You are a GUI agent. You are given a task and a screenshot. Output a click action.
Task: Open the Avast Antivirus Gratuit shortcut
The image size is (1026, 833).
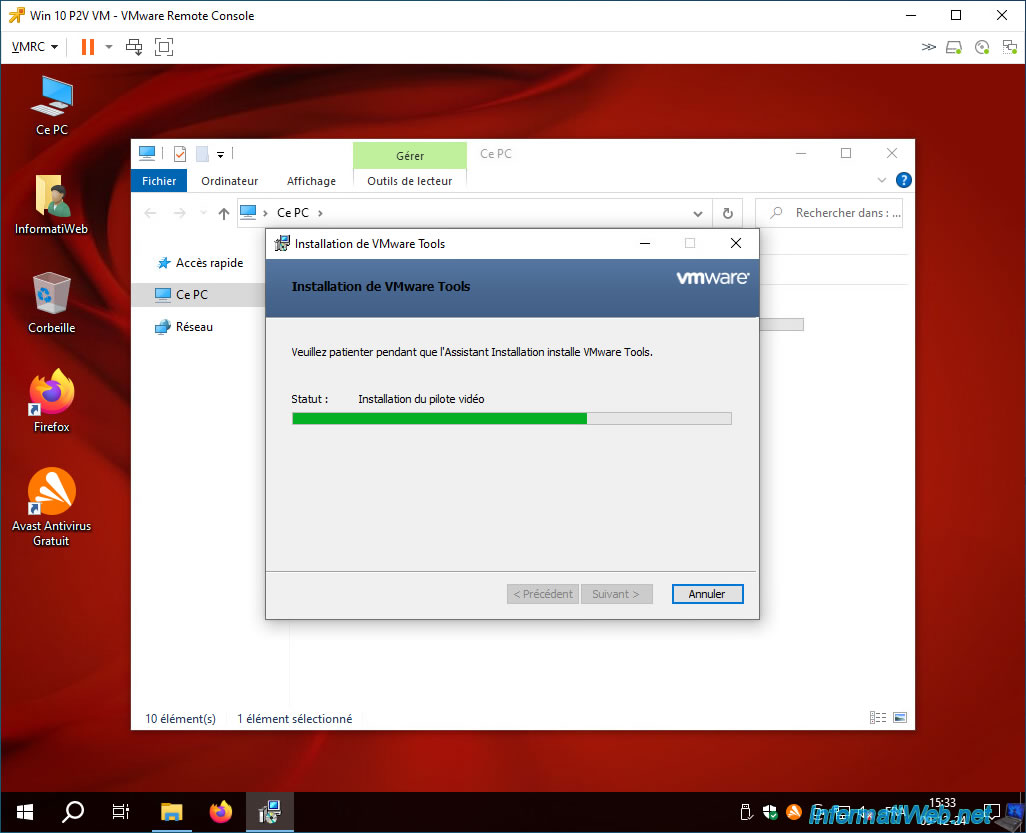(52, 506)
